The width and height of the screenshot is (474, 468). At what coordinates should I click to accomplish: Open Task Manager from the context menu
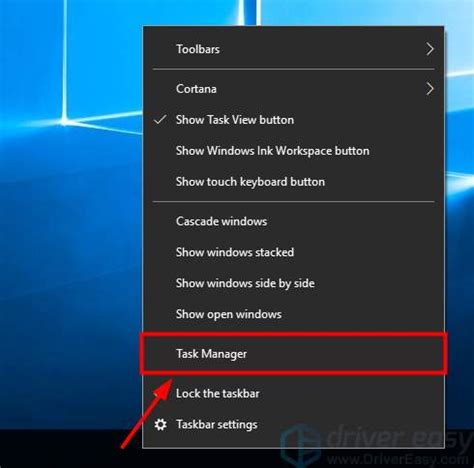pos(293,354)
